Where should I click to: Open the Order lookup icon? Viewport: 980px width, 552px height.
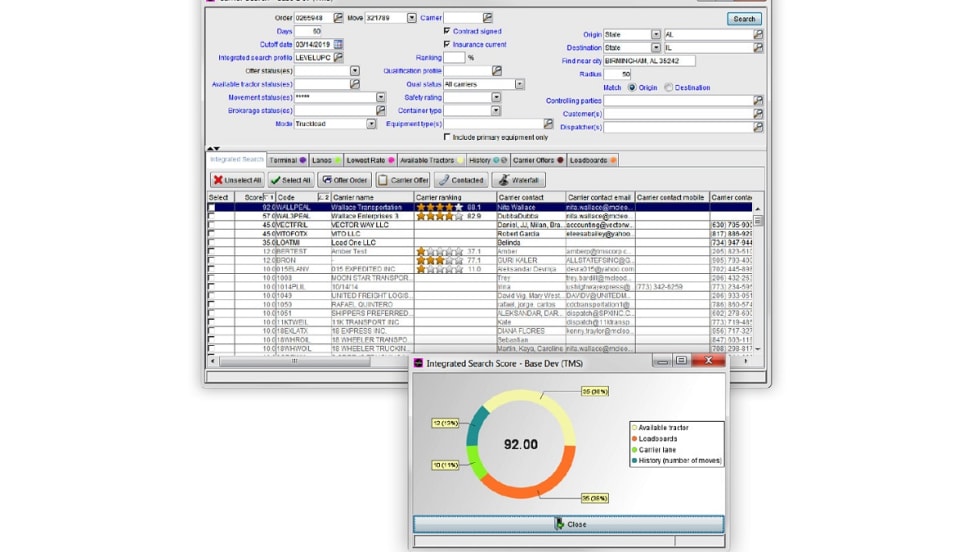[x=338, y=18]
